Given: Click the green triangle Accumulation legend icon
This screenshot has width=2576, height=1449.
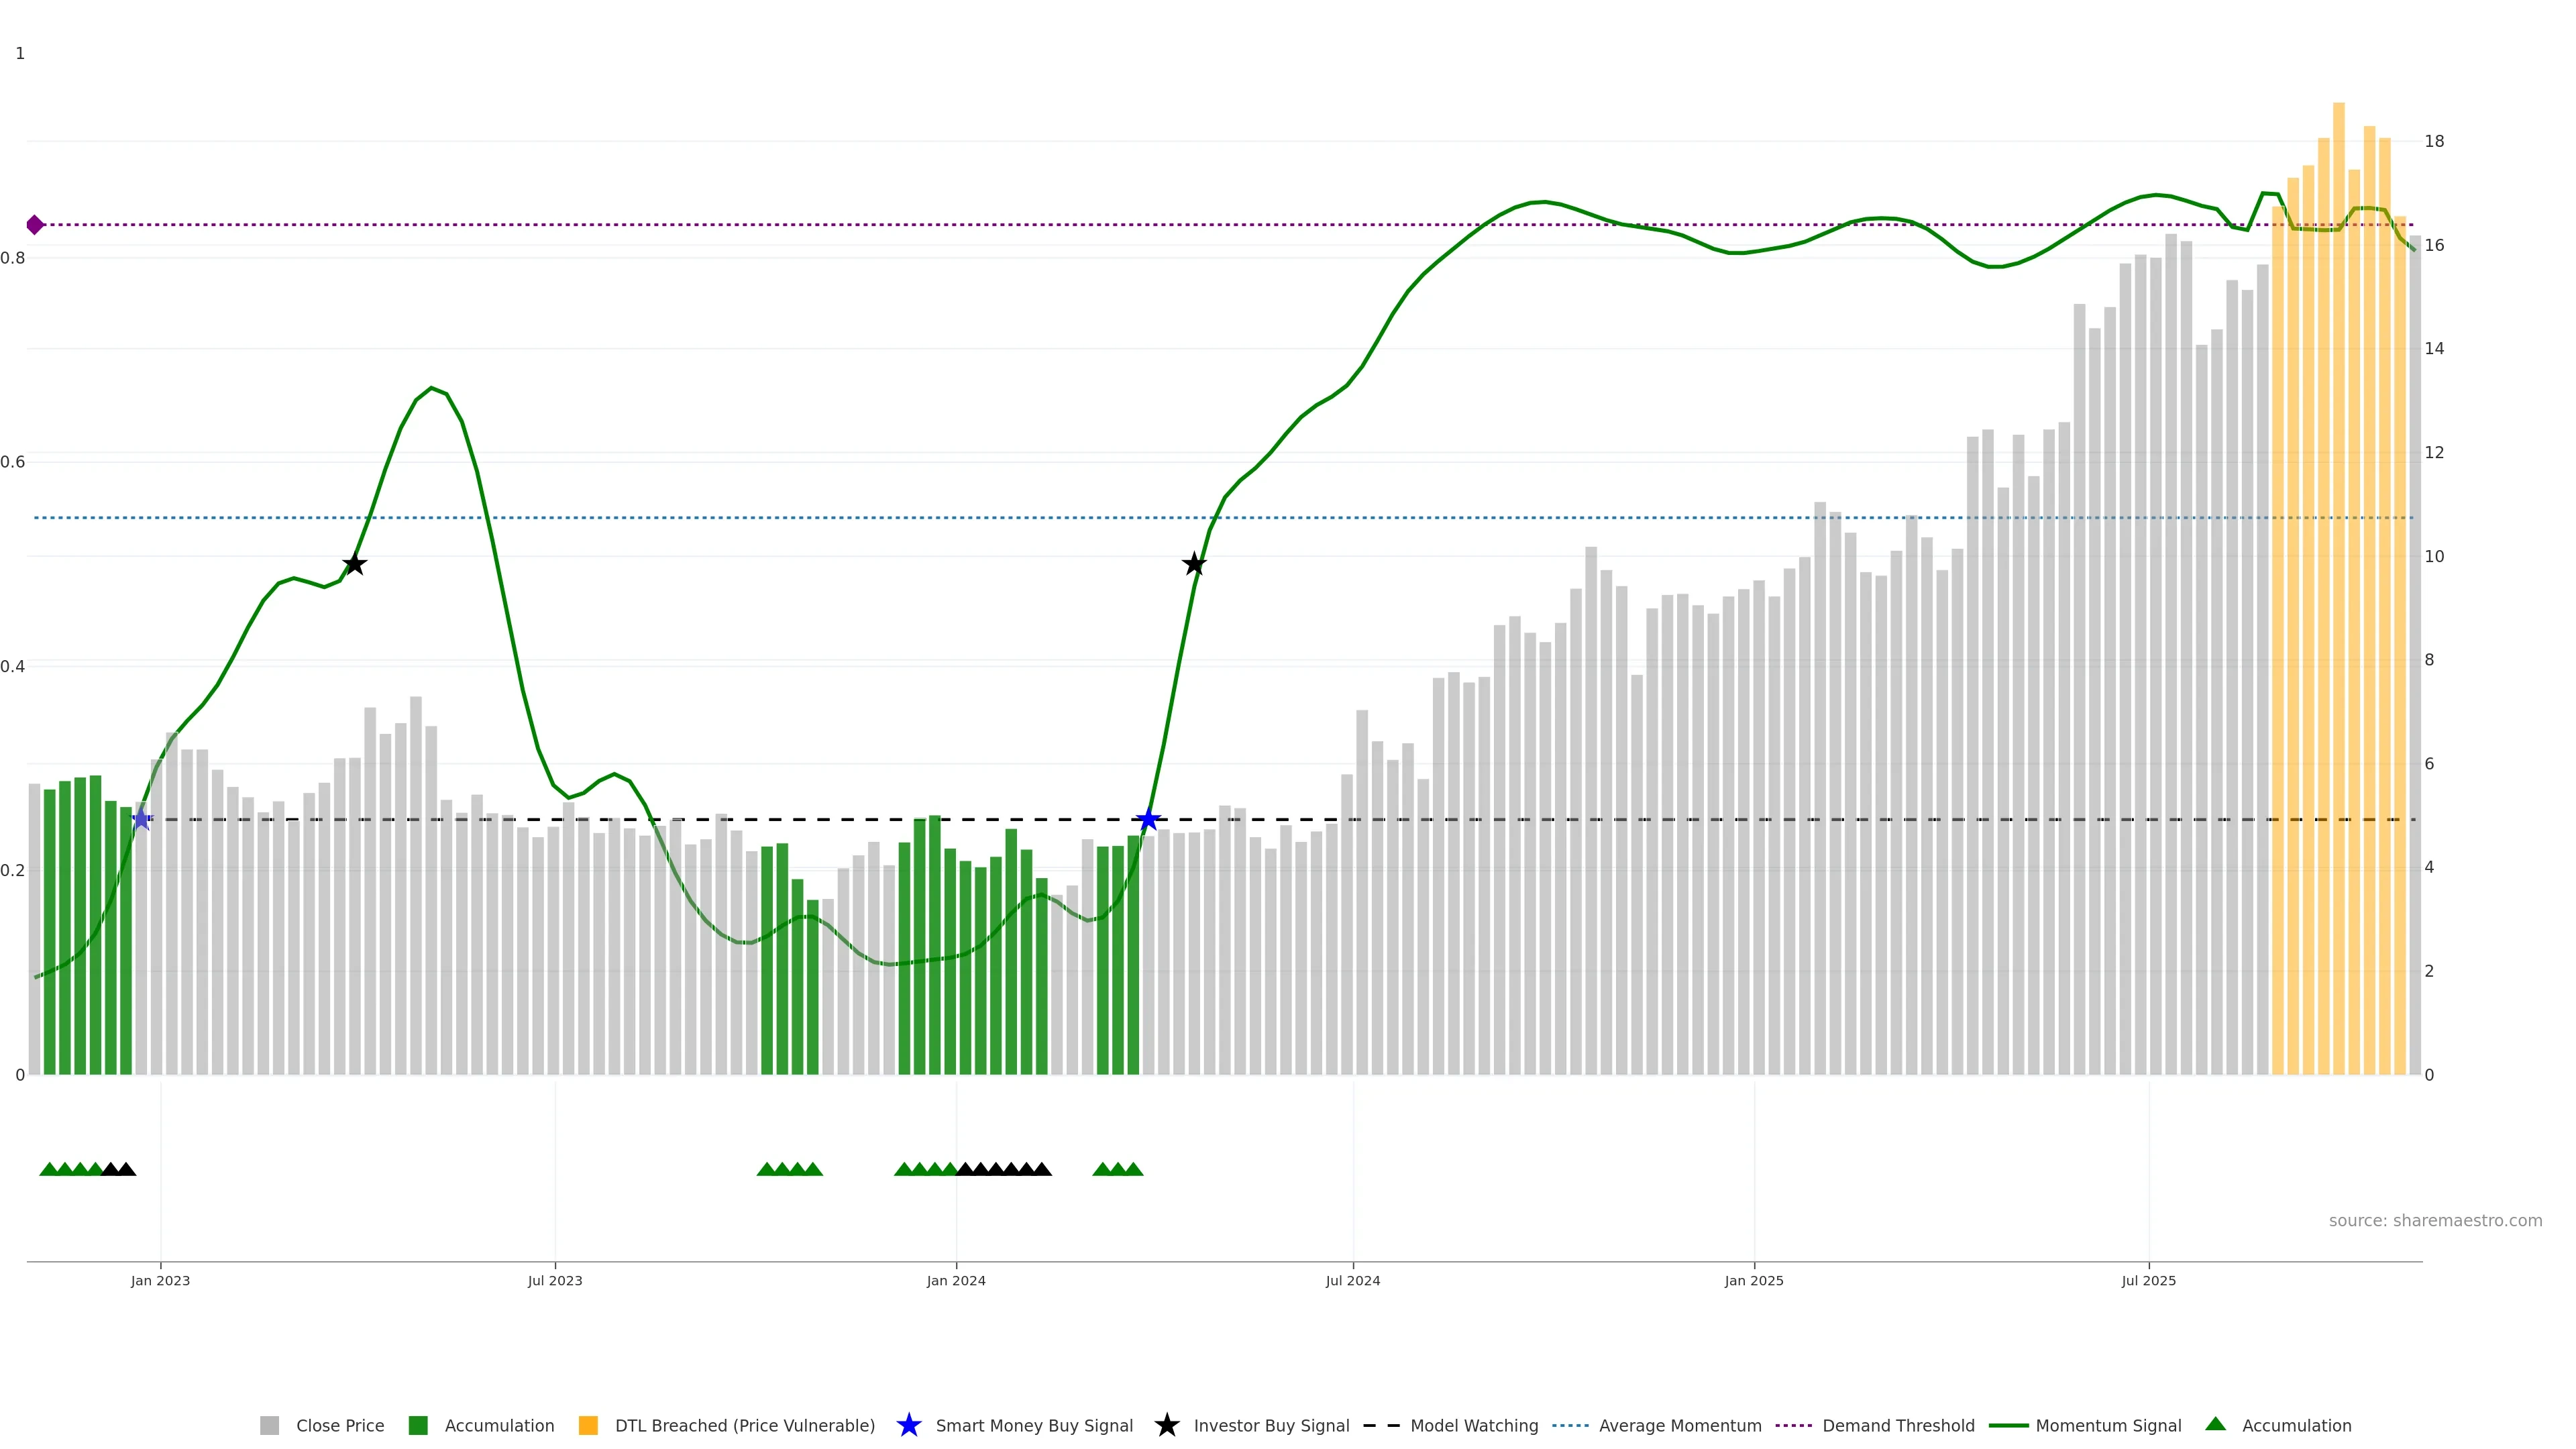Looking at the screenshot, I should (x=2215, y=1424).
